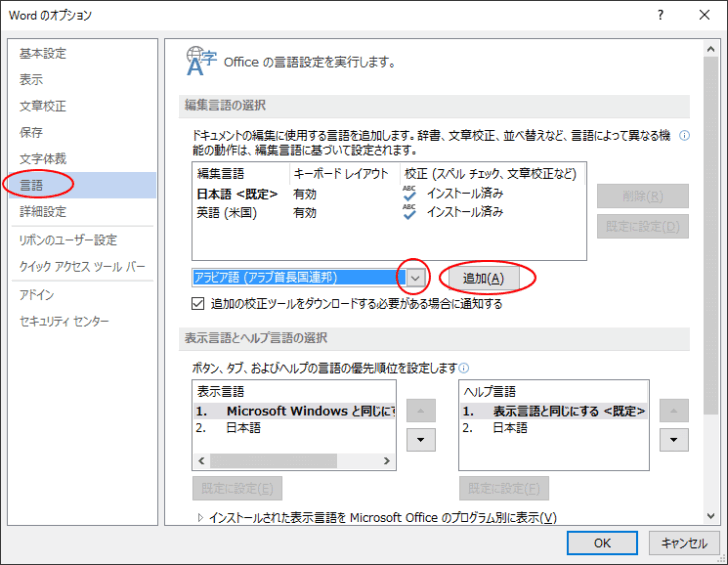Click the 追加(A) button
The height and width of the screenshot is (565, 728).
click(483, 278)
